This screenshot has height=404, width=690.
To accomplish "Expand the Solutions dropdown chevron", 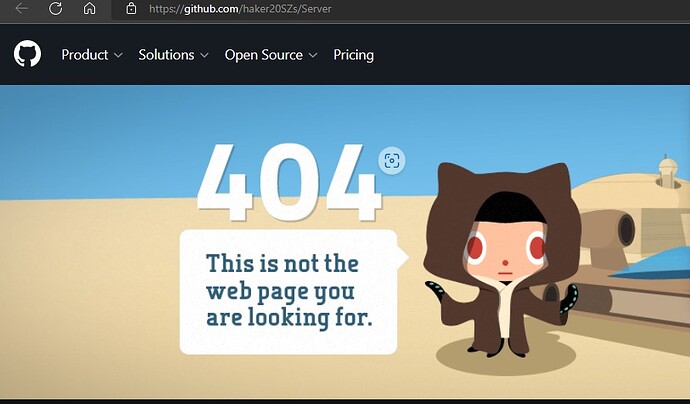I will (204, 55).
